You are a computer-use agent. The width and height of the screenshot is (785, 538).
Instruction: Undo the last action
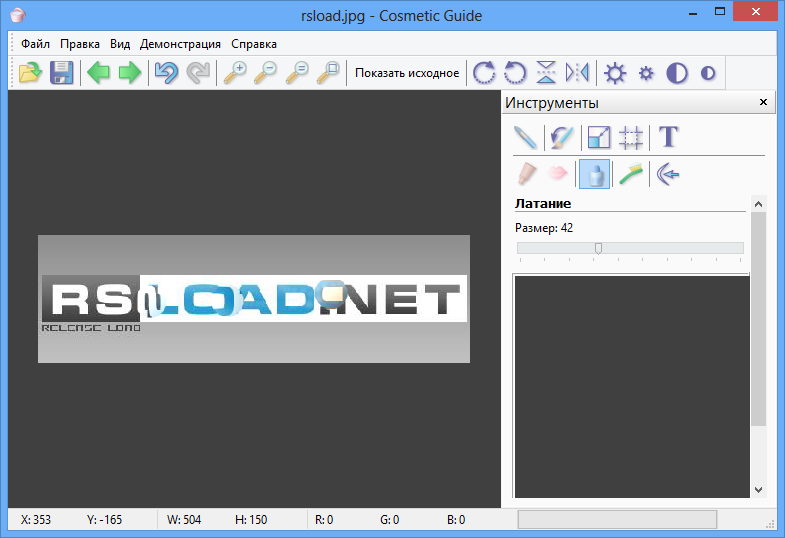point(166,73)
